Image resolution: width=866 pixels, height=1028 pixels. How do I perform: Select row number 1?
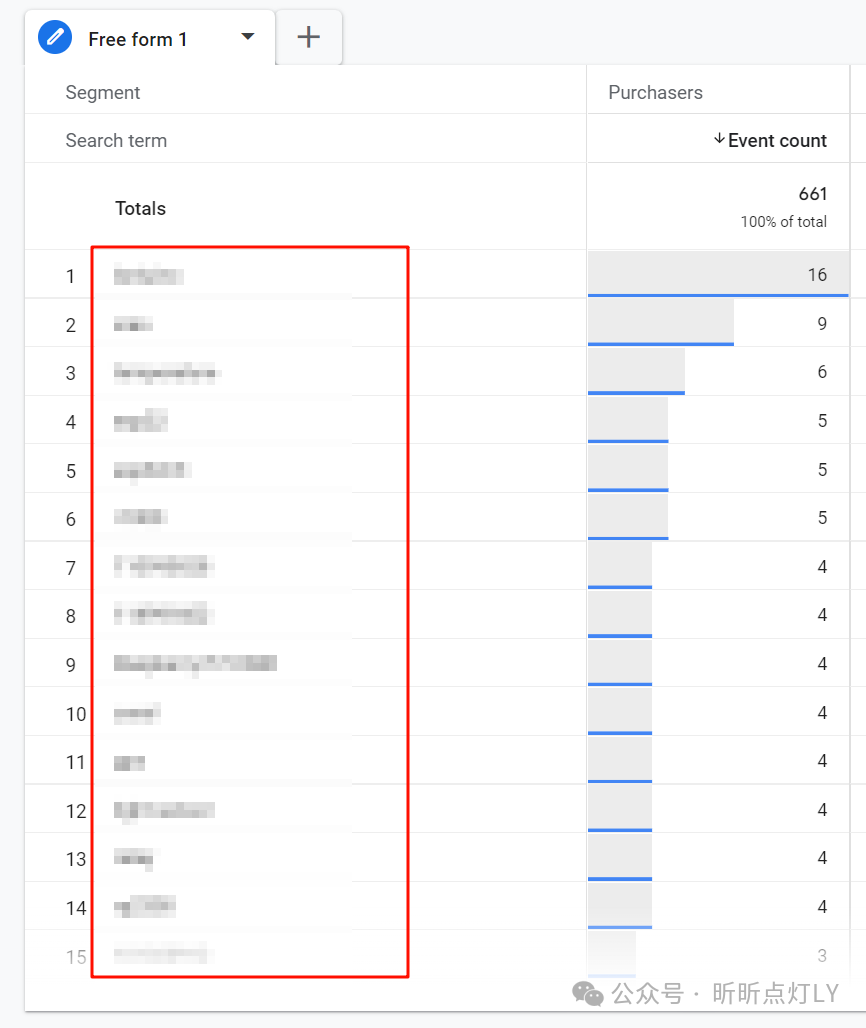click(70, 277)
